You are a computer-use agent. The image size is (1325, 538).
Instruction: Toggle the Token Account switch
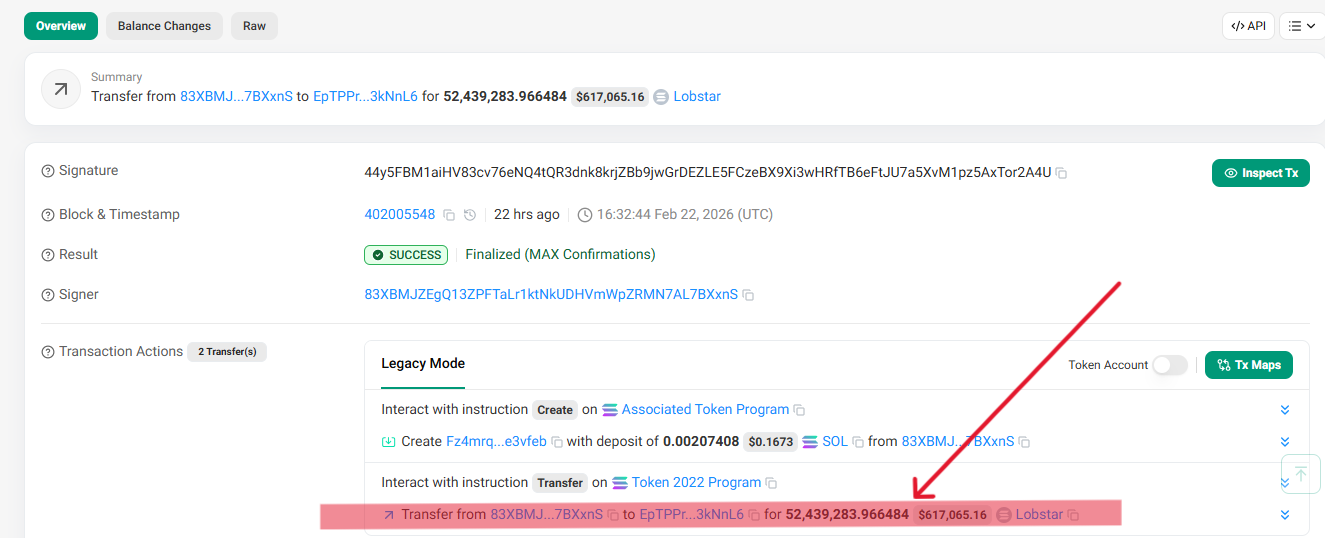tap(1170, 365)
